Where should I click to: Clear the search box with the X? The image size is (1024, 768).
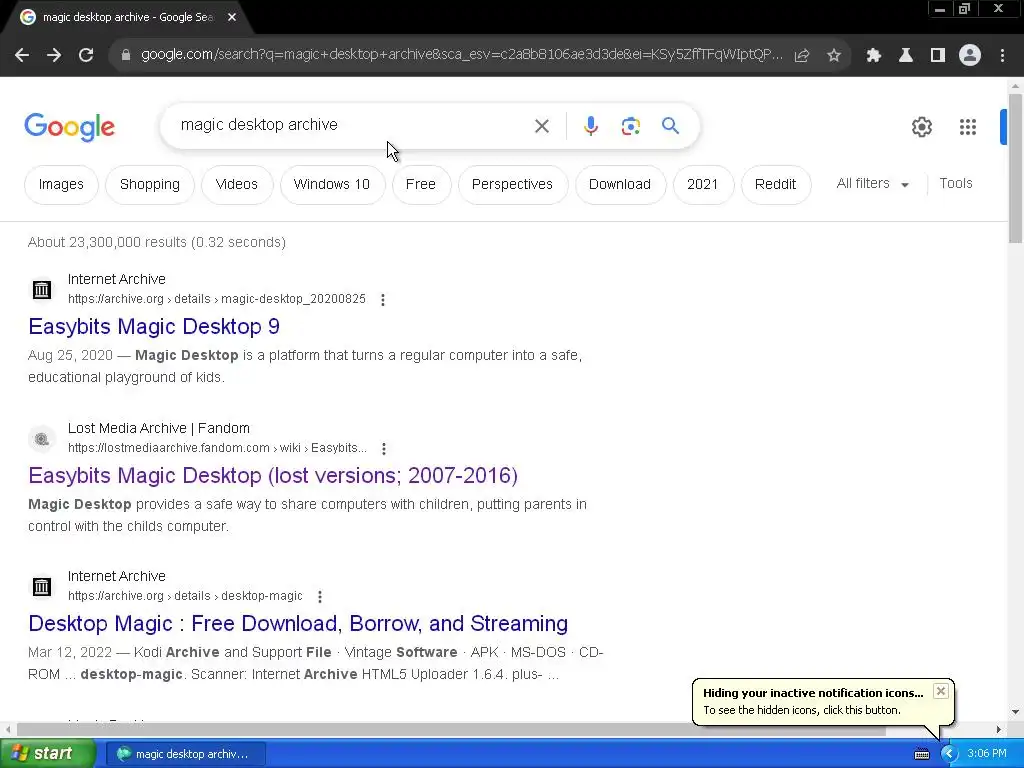(x=541, y=126)
